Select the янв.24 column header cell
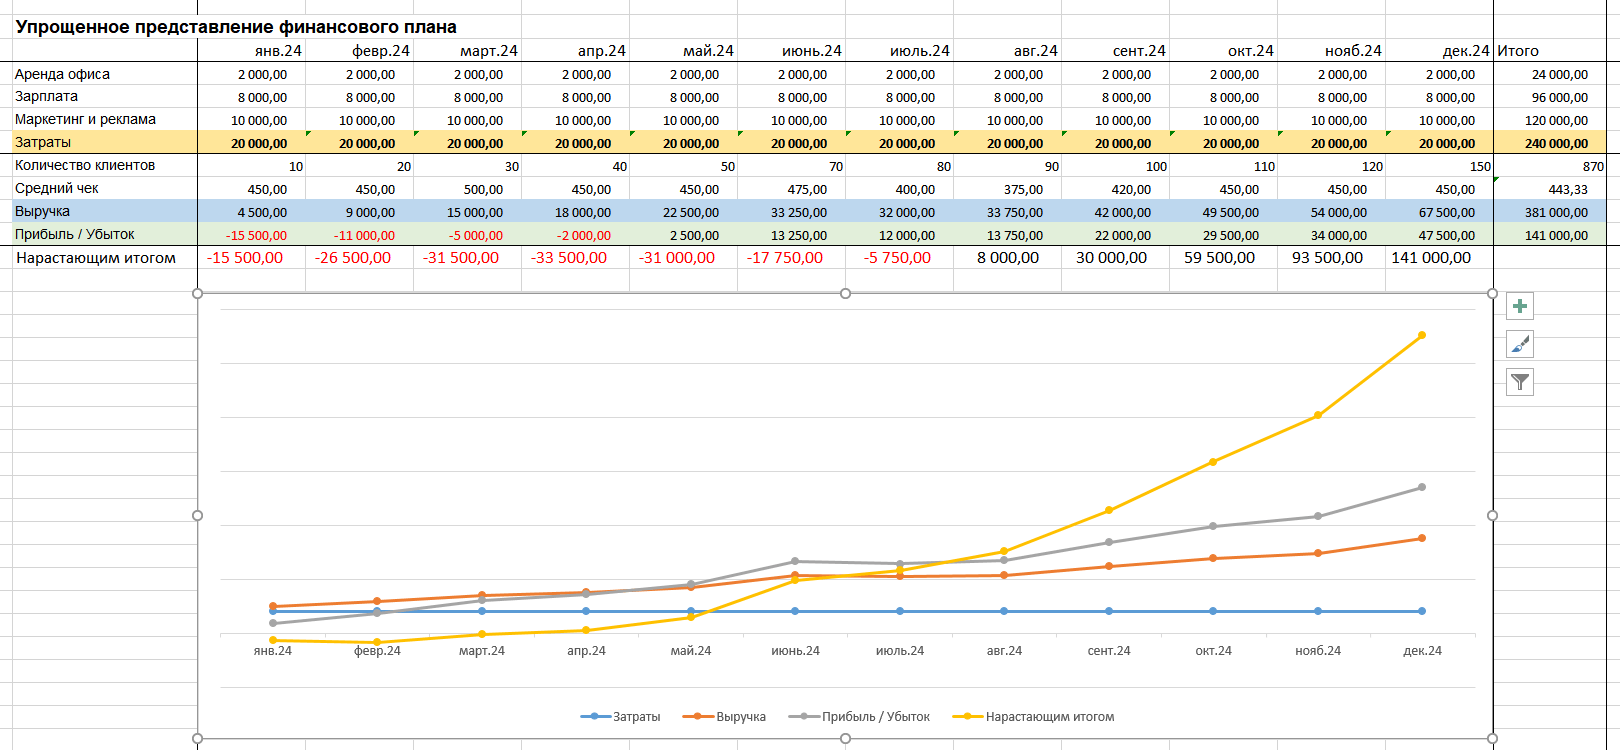1620x750 pixels. click(x=252, y=50)
